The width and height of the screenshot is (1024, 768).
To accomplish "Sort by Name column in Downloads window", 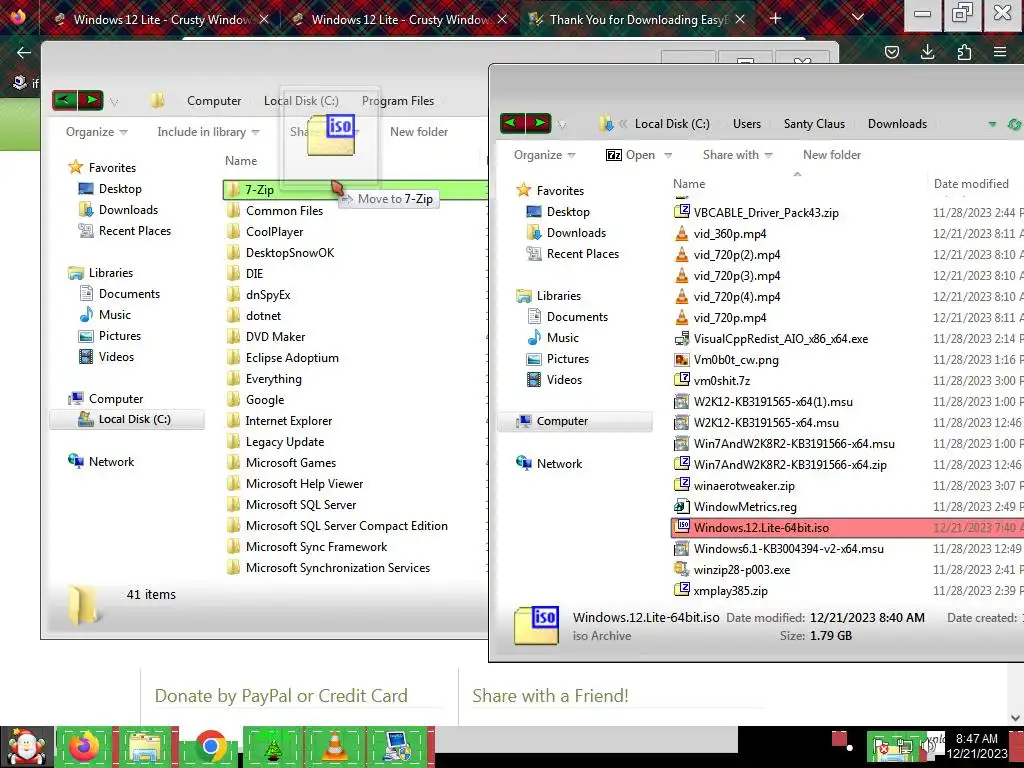I will click(x=689, y=184).
